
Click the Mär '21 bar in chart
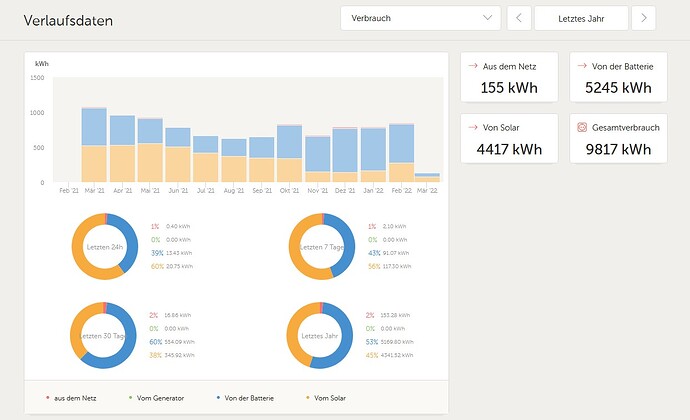tap(94, 145)
